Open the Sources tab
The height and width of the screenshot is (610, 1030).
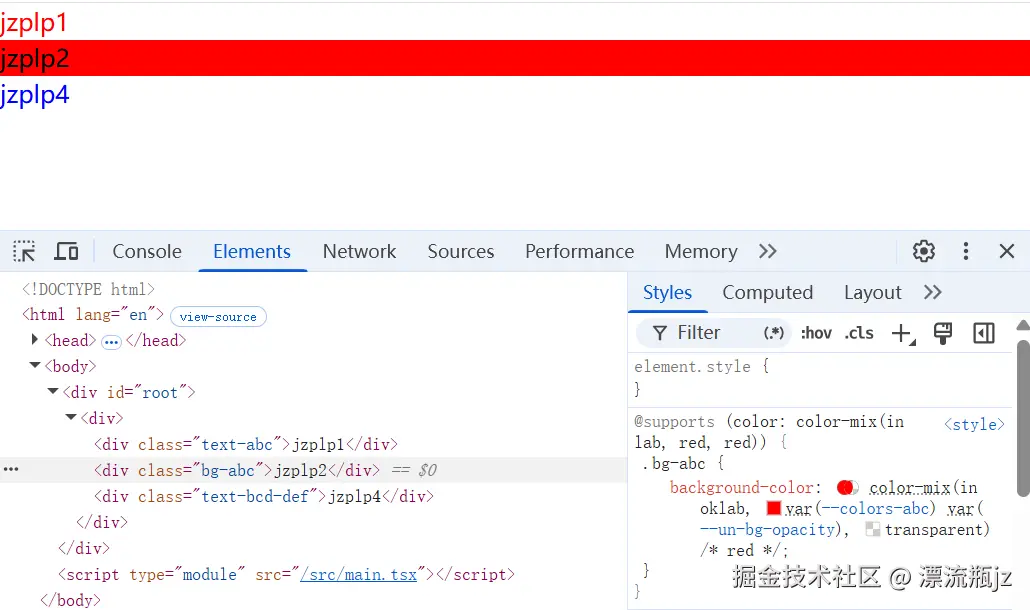460,251
